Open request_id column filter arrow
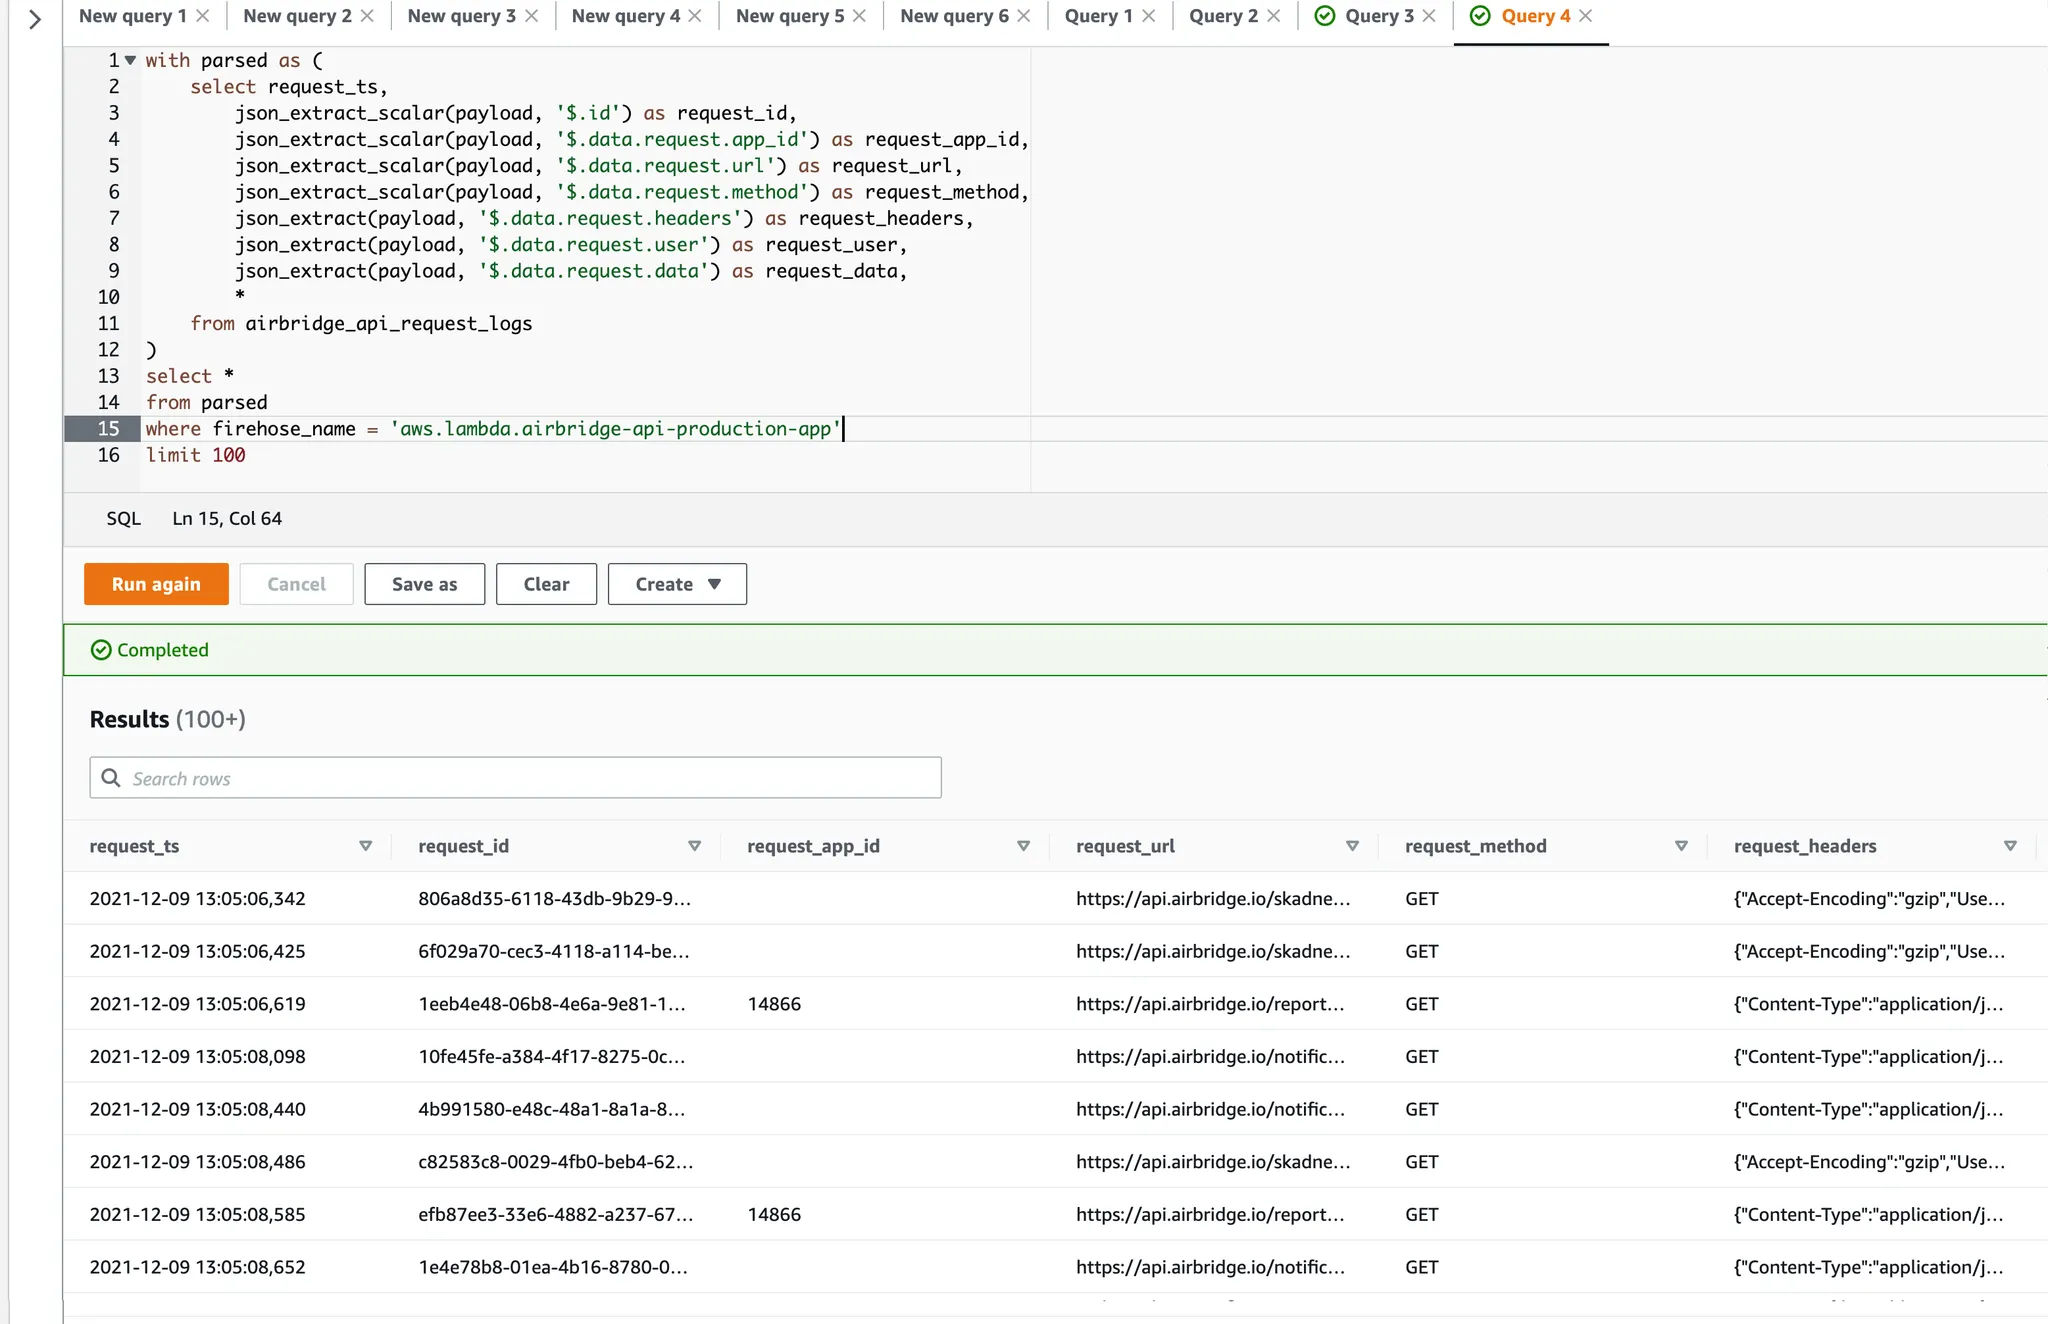 pos(695,846)
